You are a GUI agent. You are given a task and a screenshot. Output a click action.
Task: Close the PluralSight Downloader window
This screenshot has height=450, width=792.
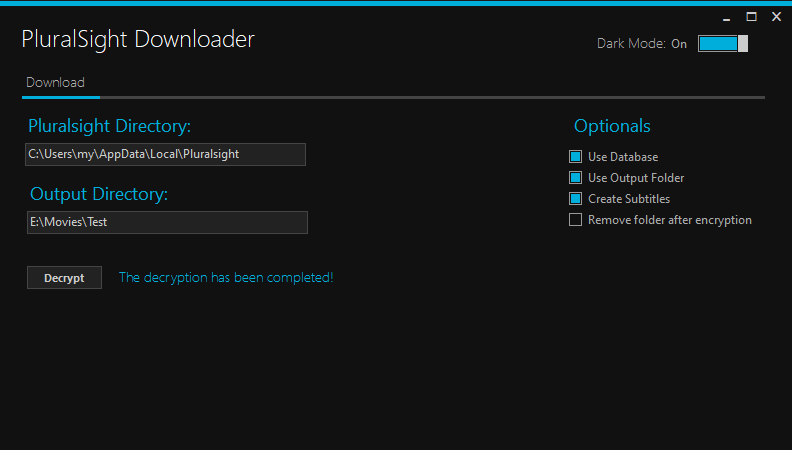coord(777,17)
